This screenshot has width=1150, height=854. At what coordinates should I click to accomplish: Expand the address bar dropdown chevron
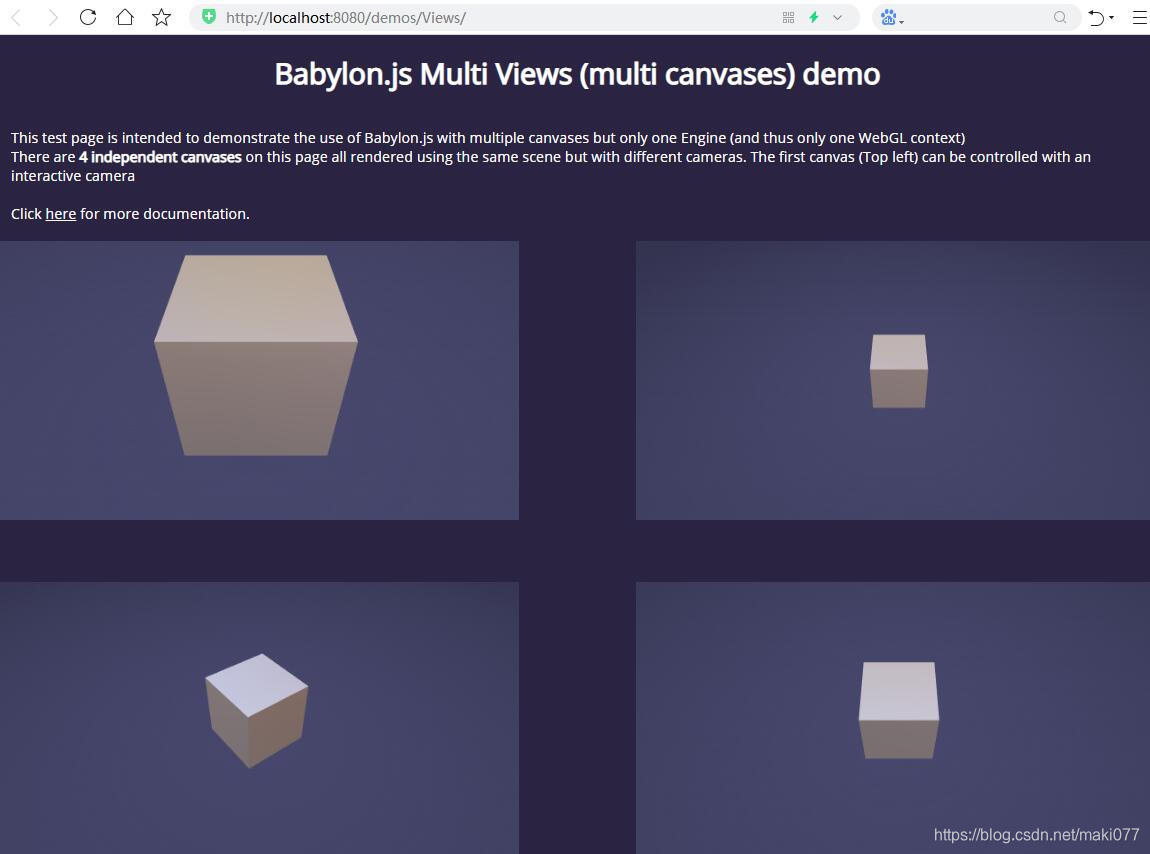coord(837,18)
